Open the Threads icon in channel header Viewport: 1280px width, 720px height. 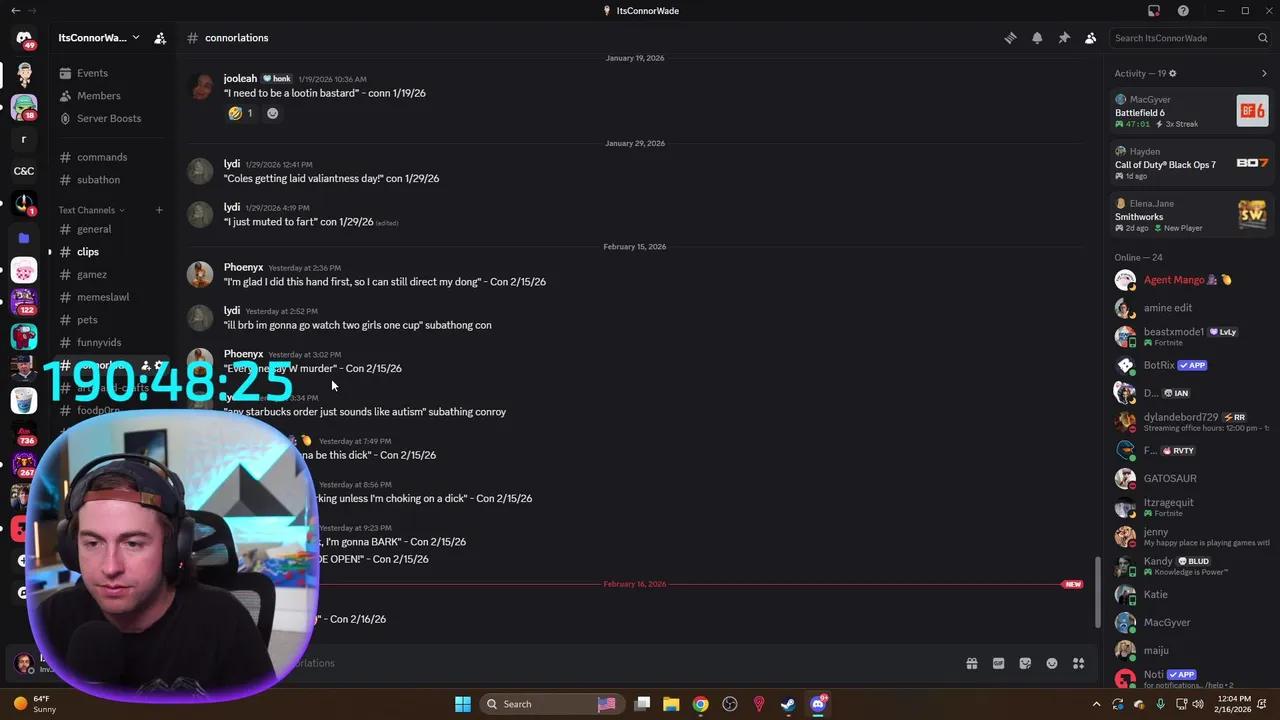pyautogui.click(x=1010, y=38)
